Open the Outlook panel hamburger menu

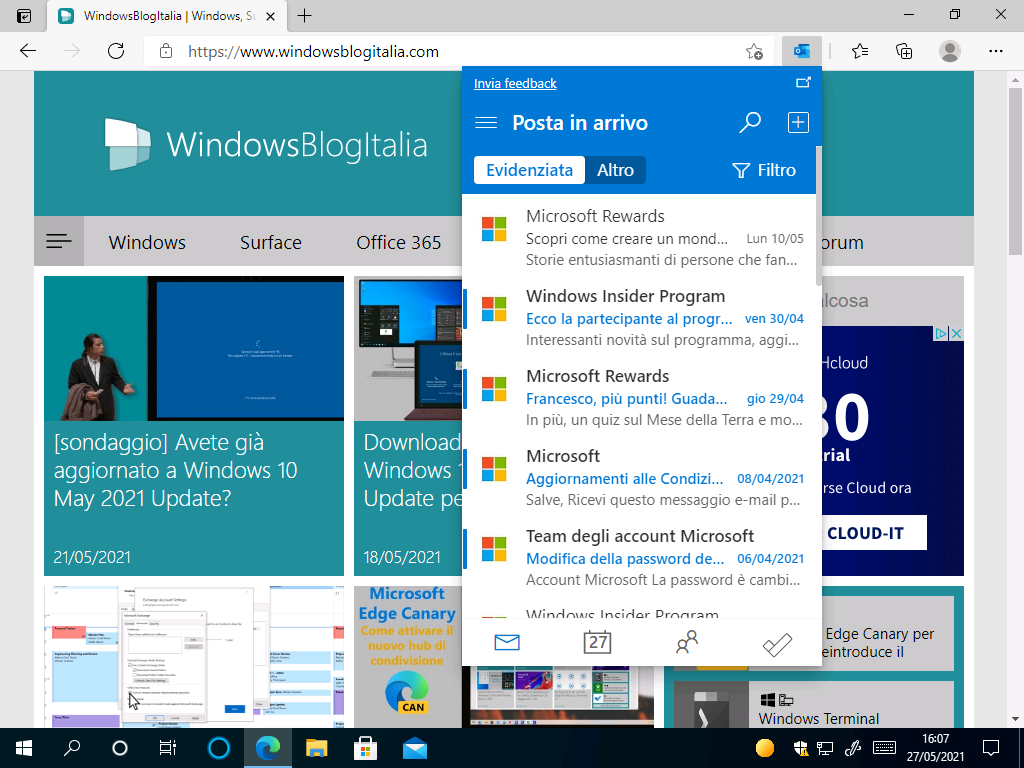486,123
